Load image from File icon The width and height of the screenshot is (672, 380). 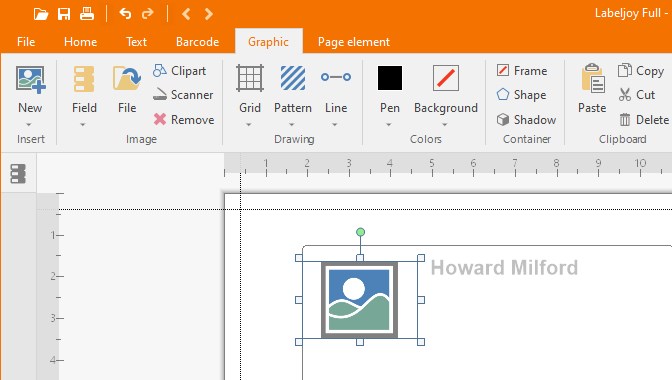point(127,89)
